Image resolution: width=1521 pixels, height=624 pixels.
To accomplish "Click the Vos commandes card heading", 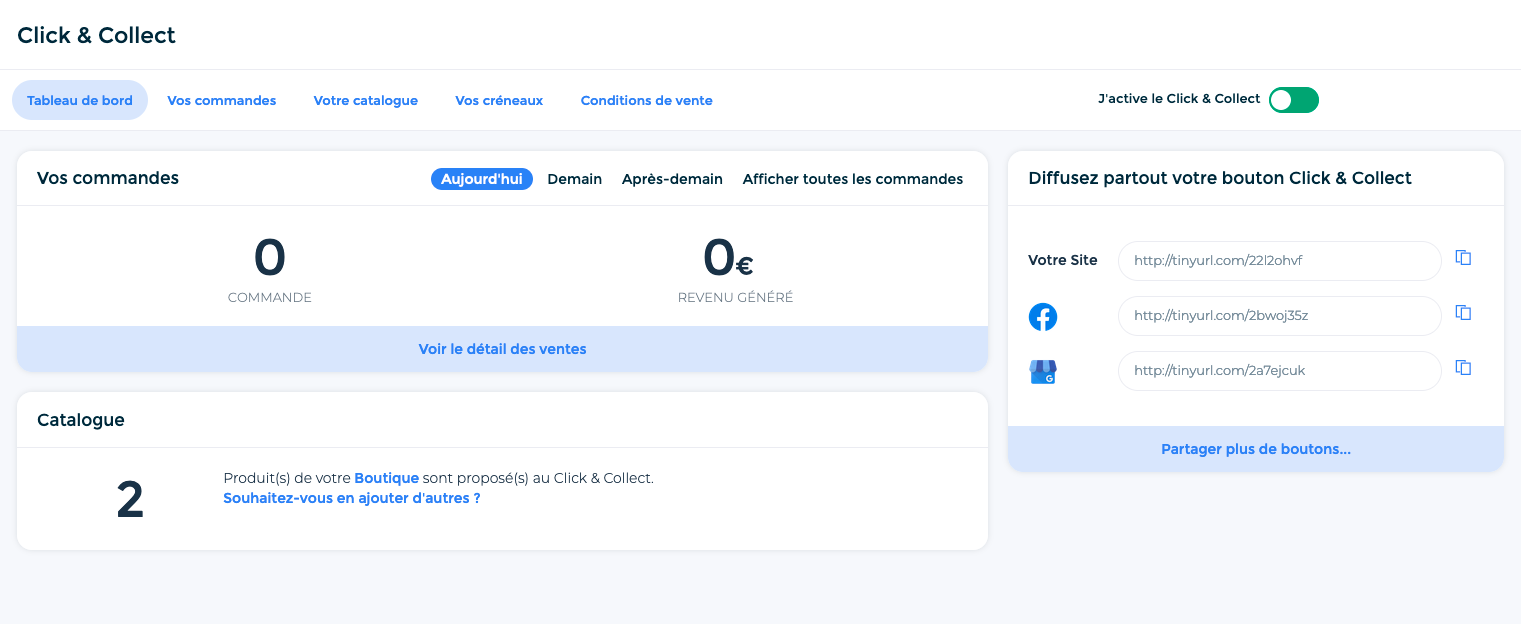I will 108,178.
